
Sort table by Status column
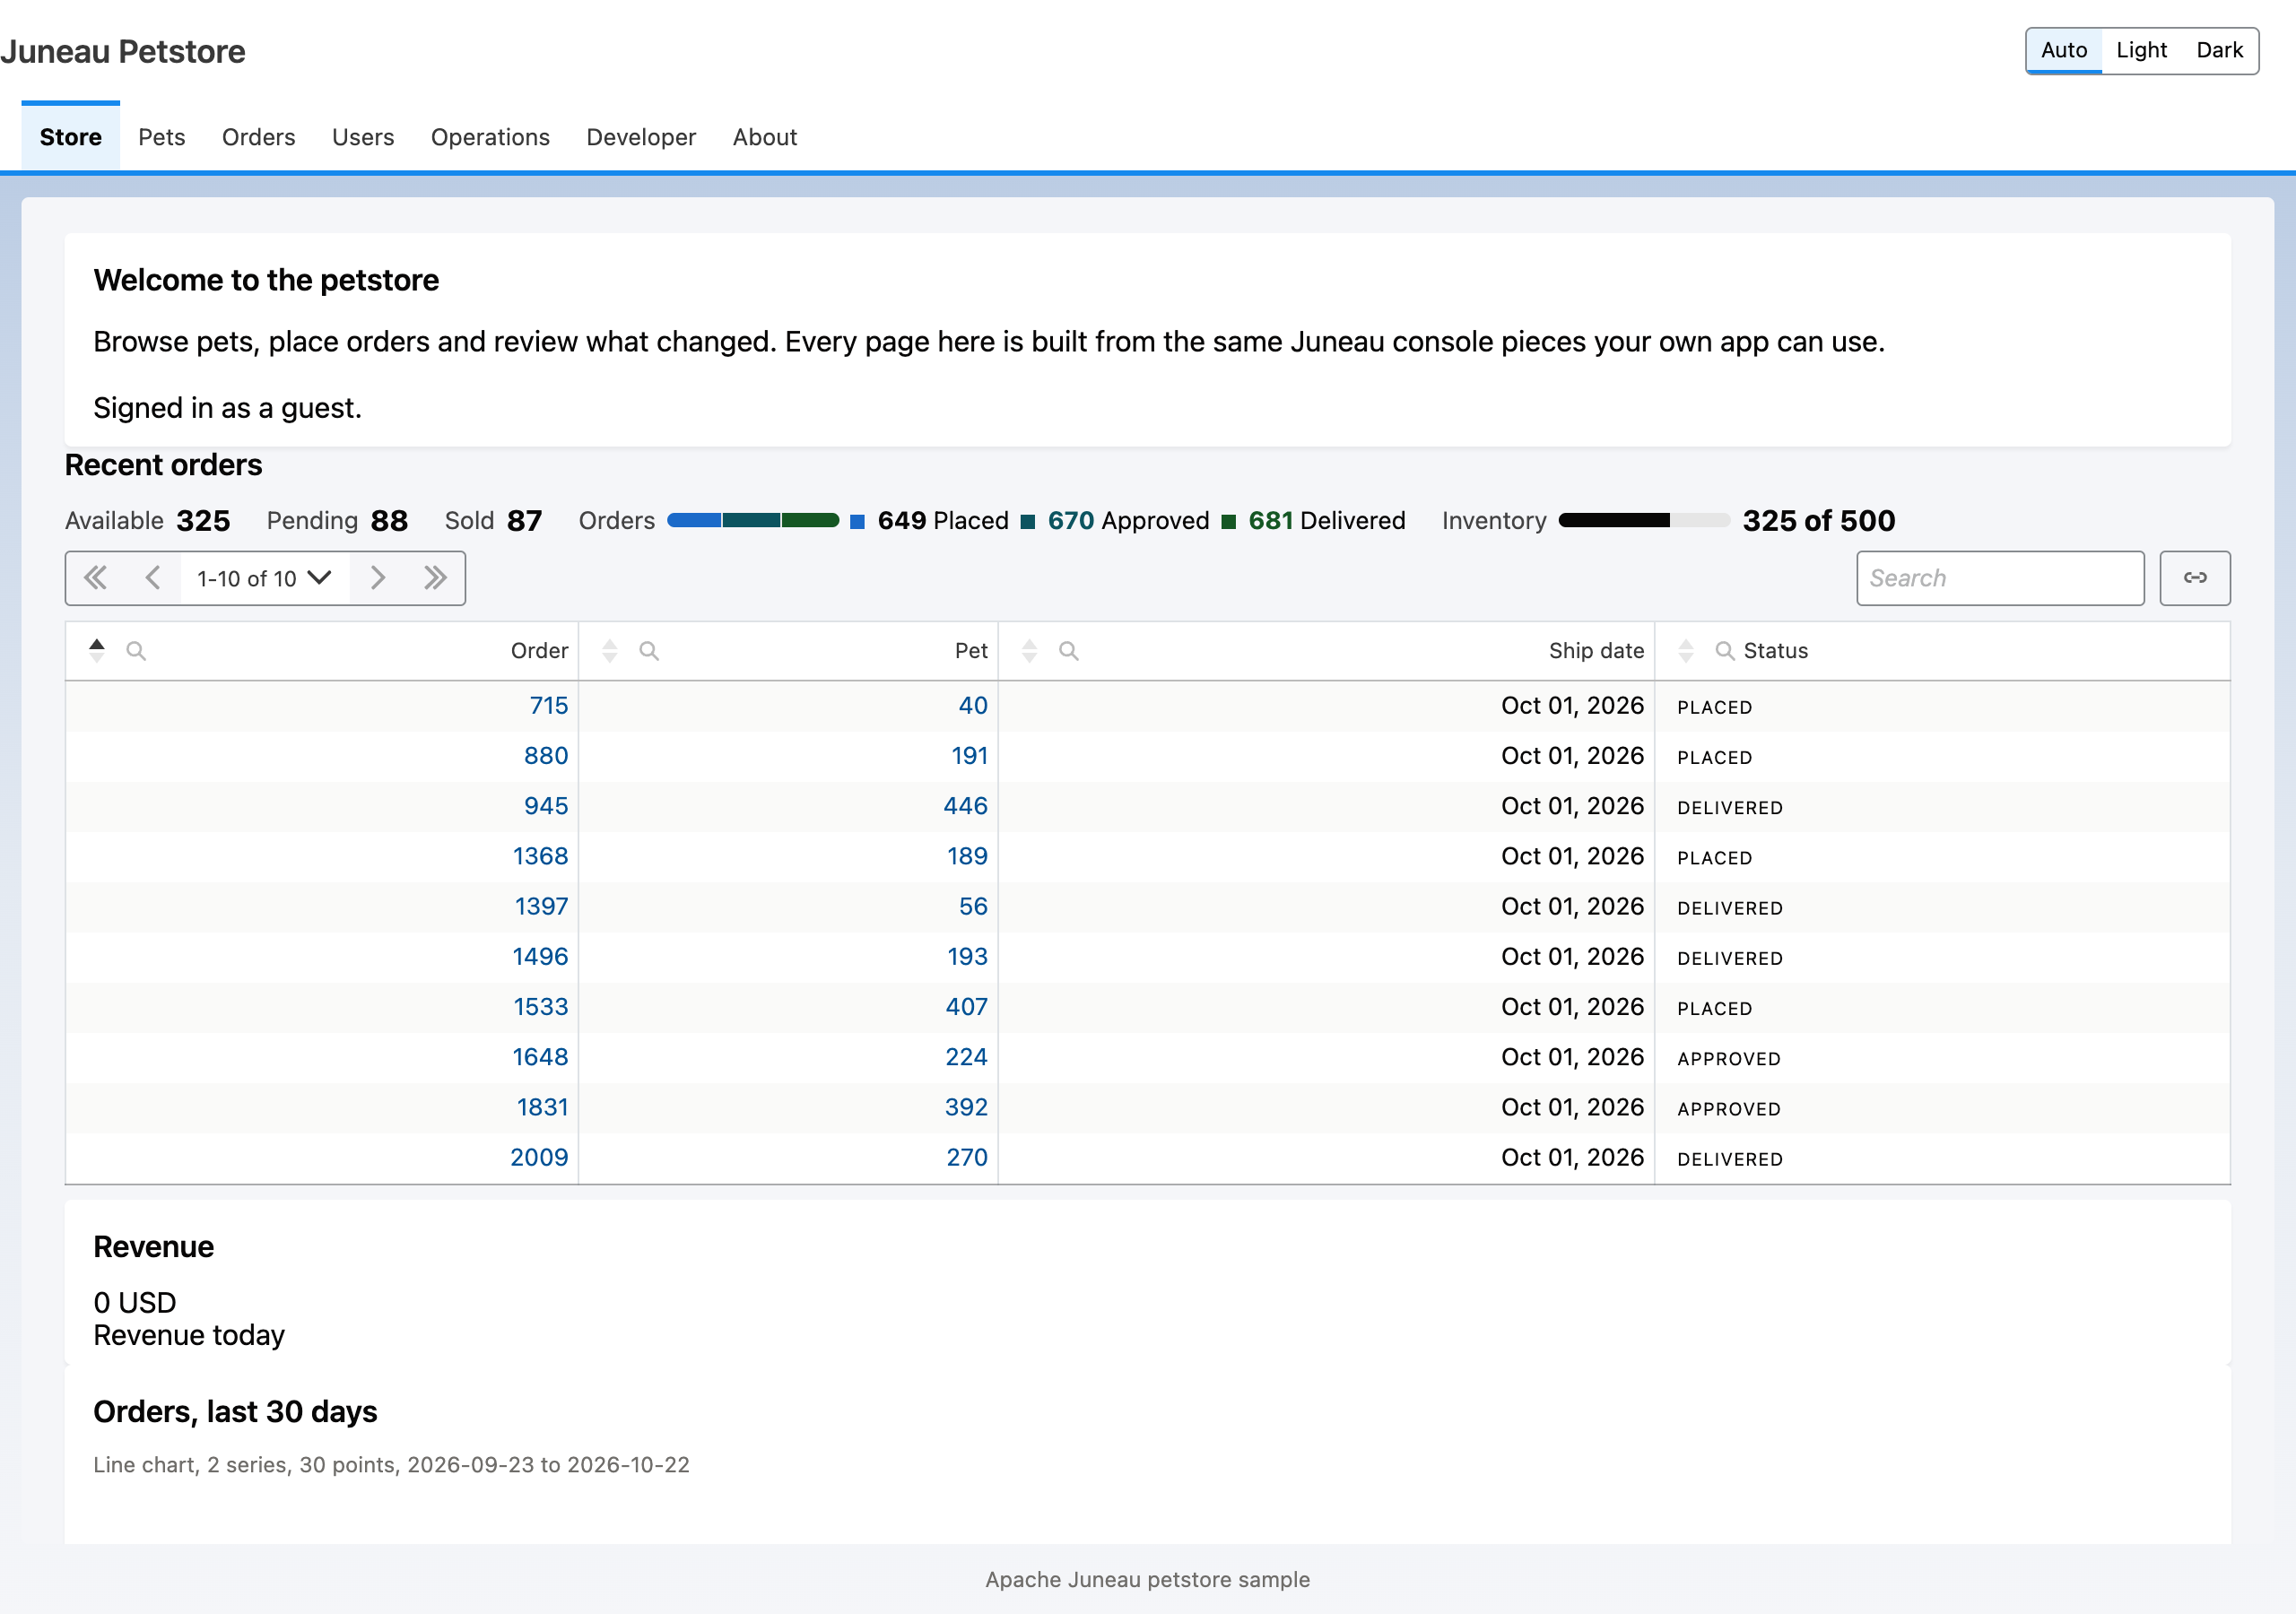(x=1686, y=651)
